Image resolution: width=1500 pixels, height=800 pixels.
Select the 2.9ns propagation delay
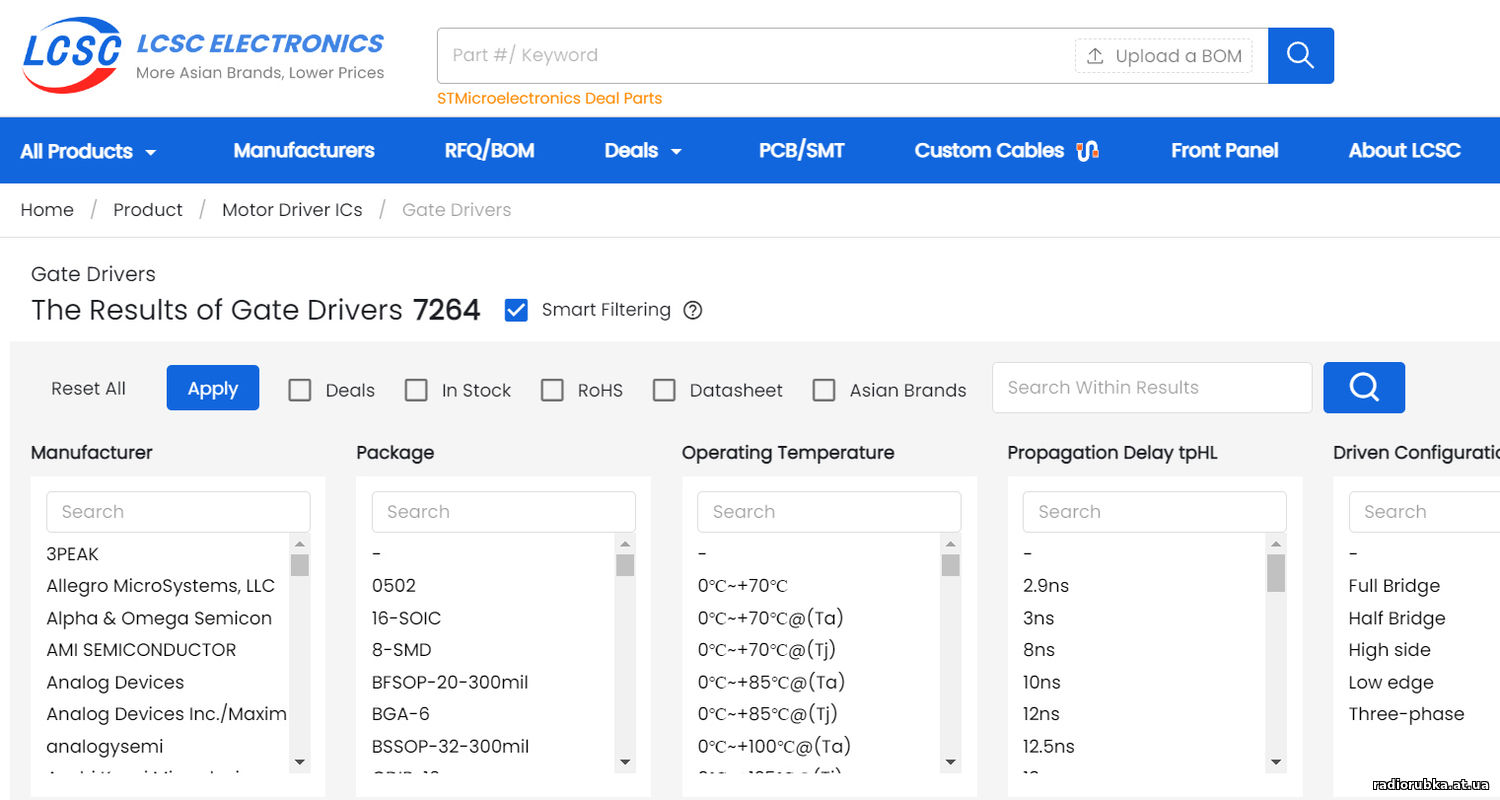coord(1046,586)
